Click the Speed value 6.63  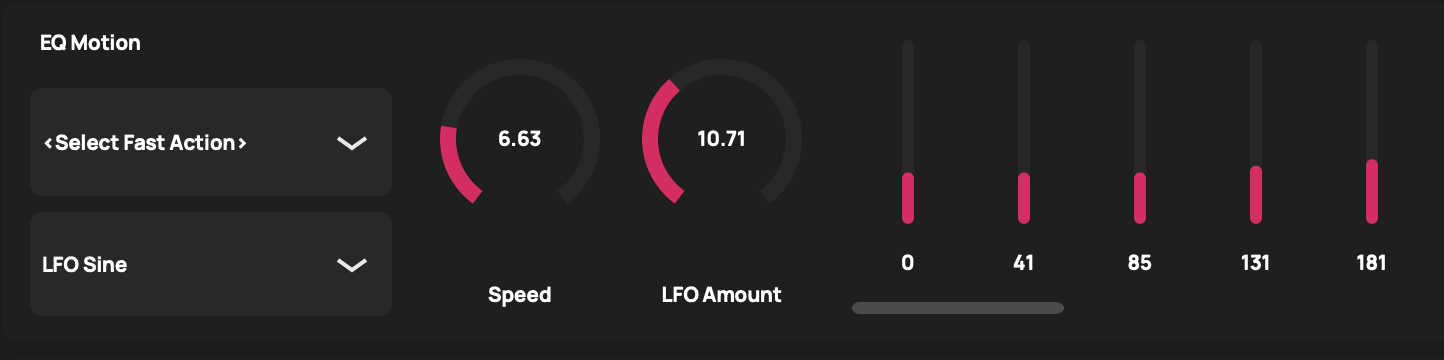(520, 139)
